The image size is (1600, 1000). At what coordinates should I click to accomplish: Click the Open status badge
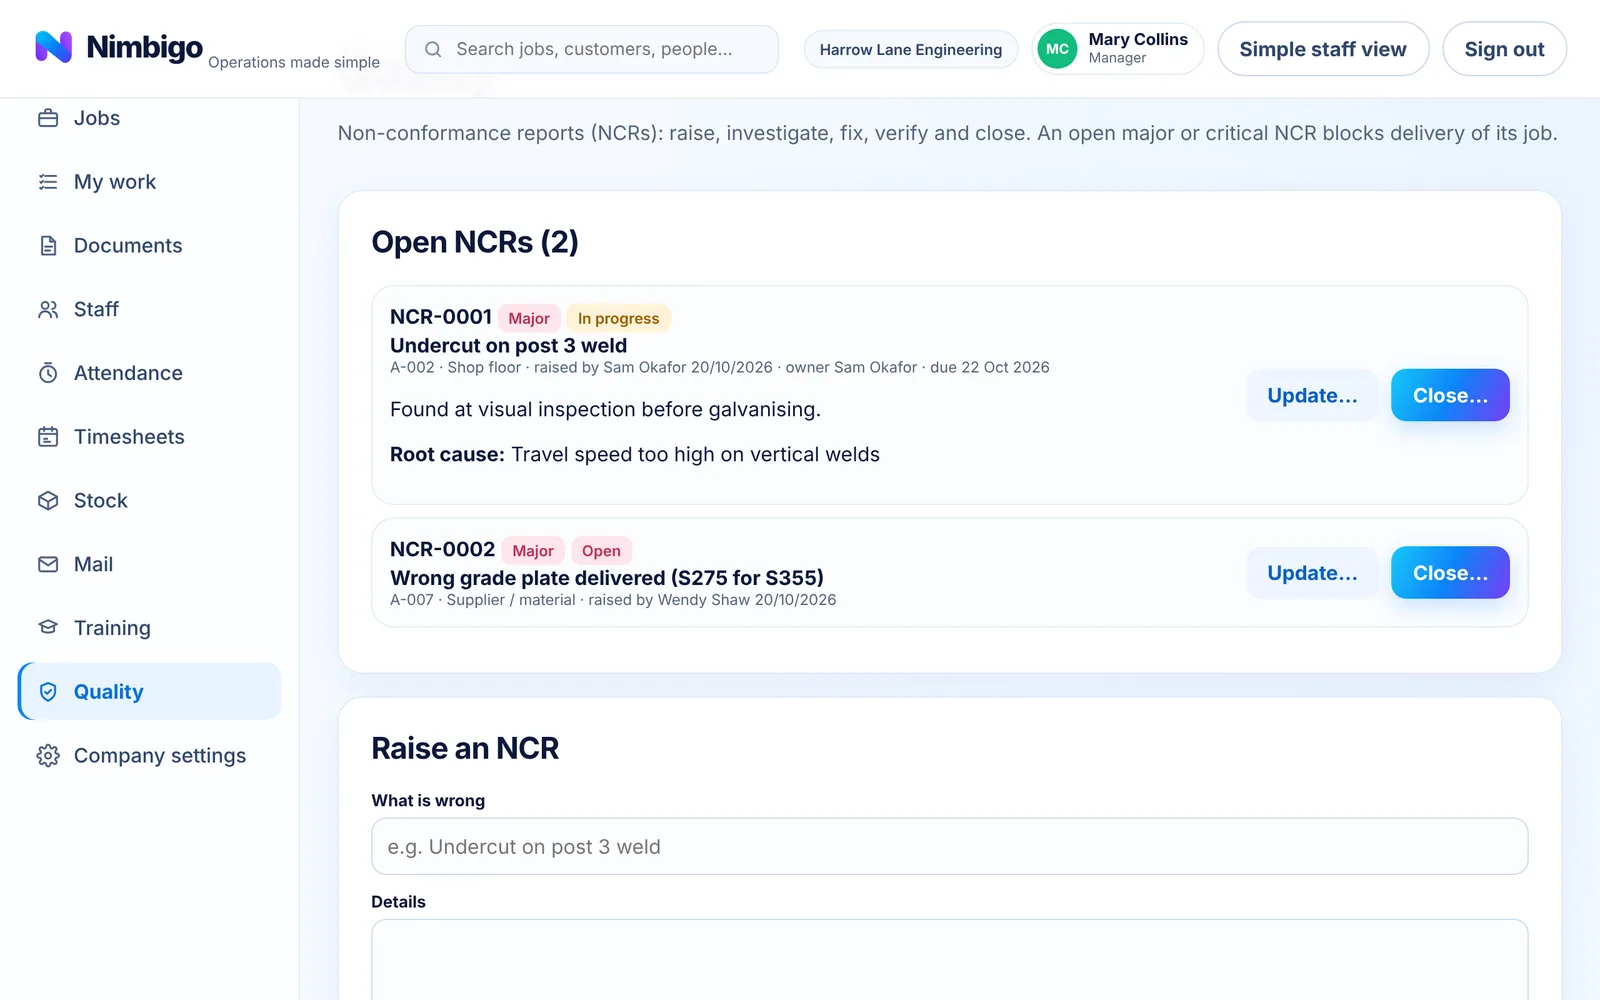click(601, 550)
